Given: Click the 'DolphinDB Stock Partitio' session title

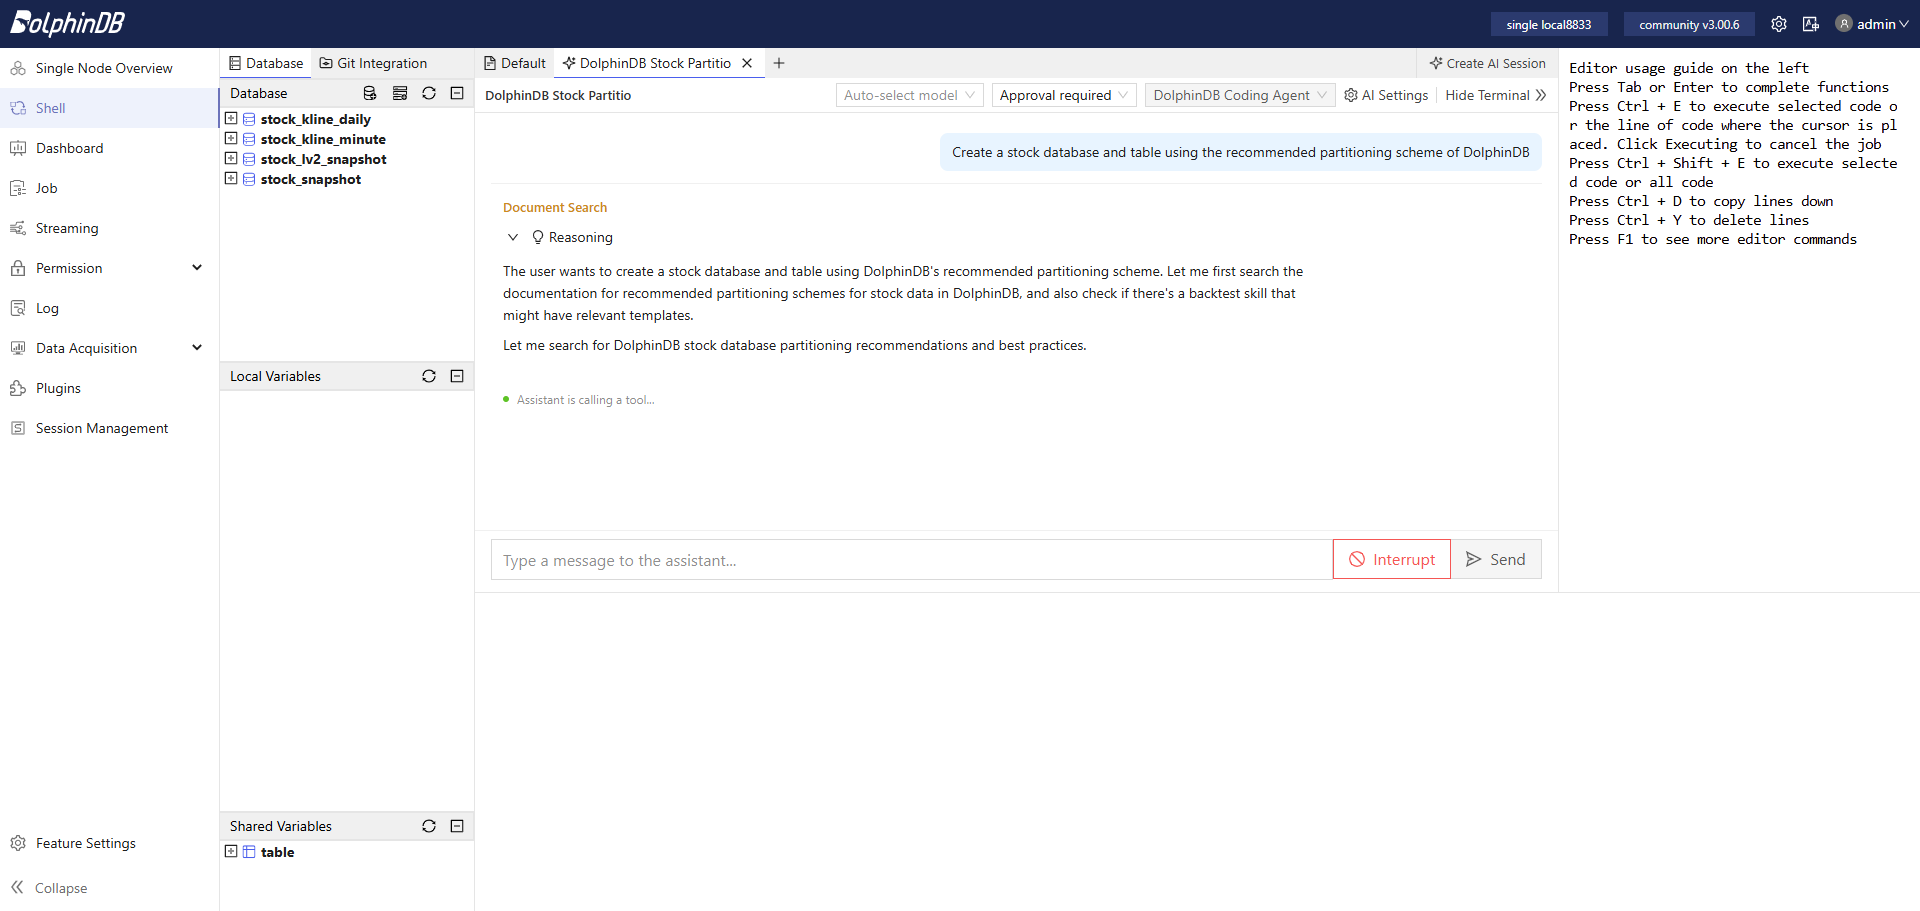Looking at the screenshot, I should click(558, 95).
